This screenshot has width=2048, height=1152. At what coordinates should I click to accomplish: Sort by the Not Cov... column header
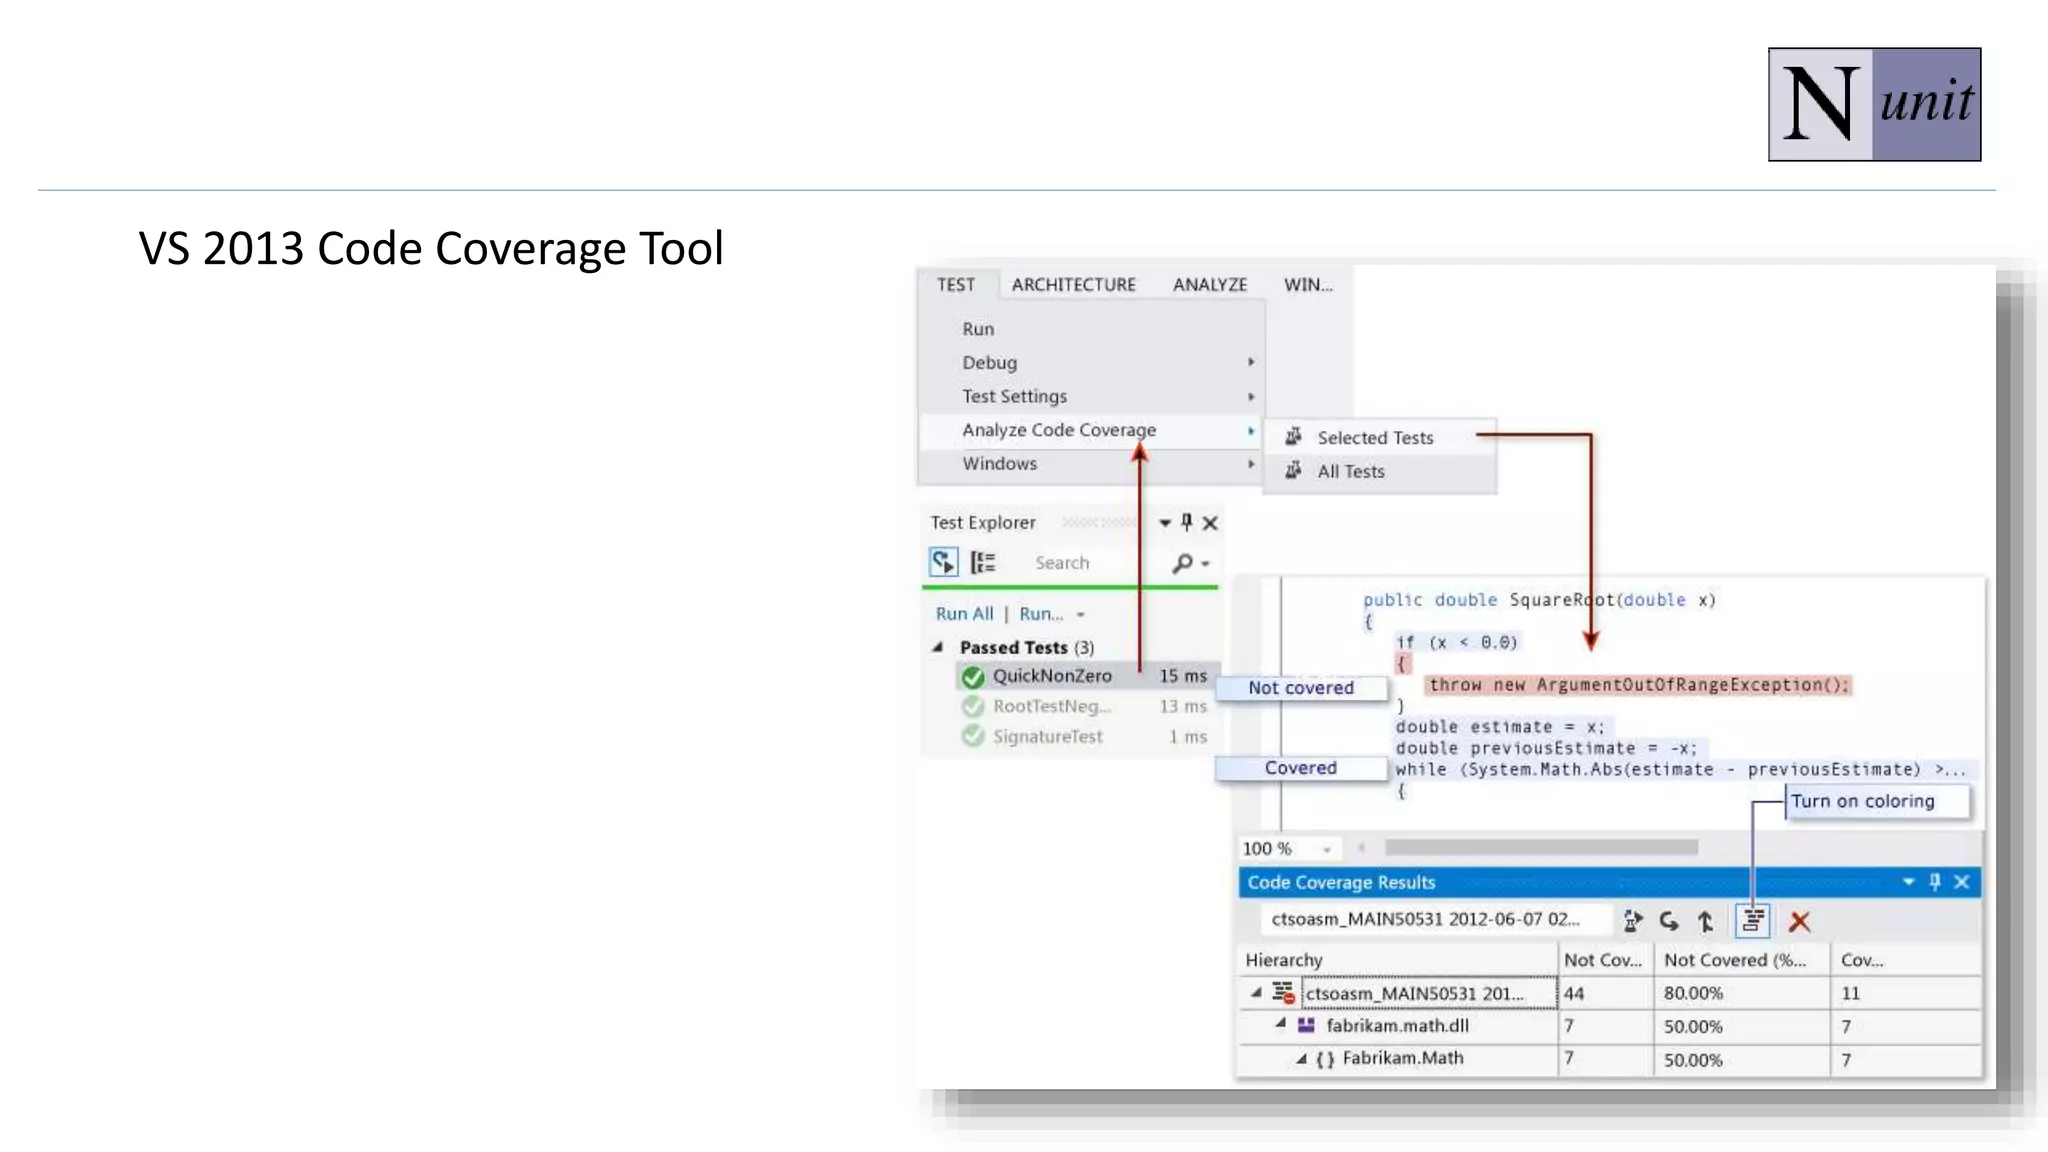pos(1606,960)
